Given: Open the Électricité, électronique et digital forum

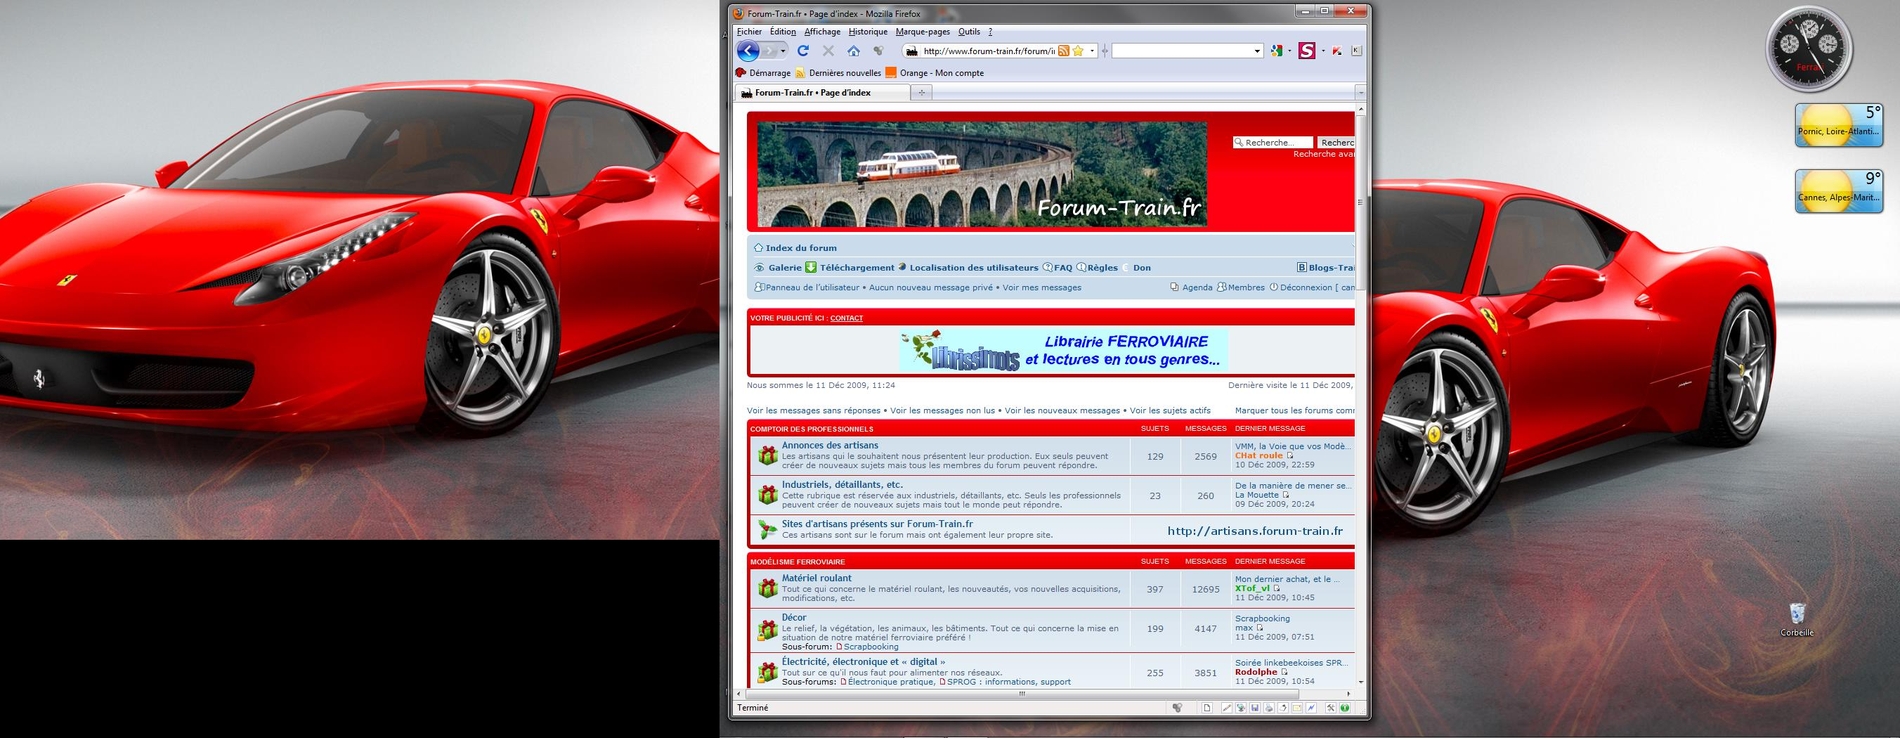Looking at the screenshot, I should [863, 662].
